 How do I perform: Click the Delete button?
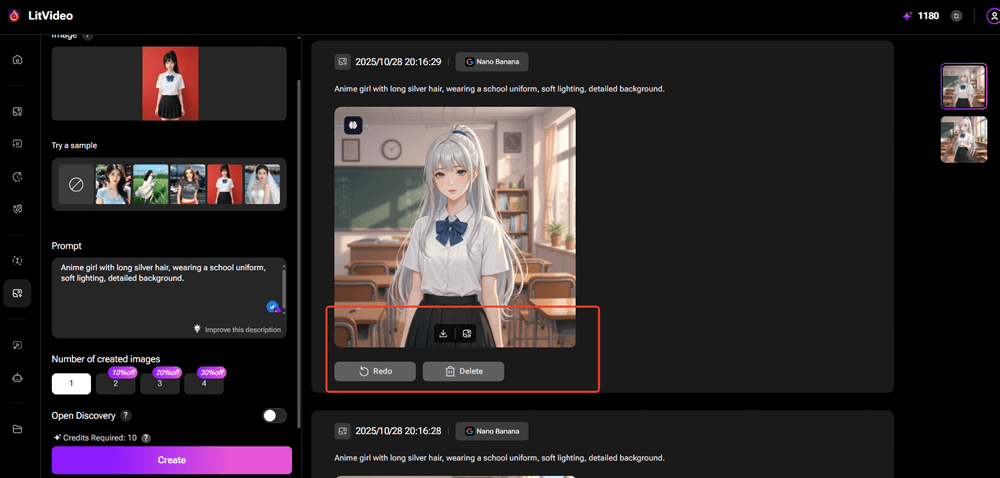pyautogui.click(x=463, y=371)
